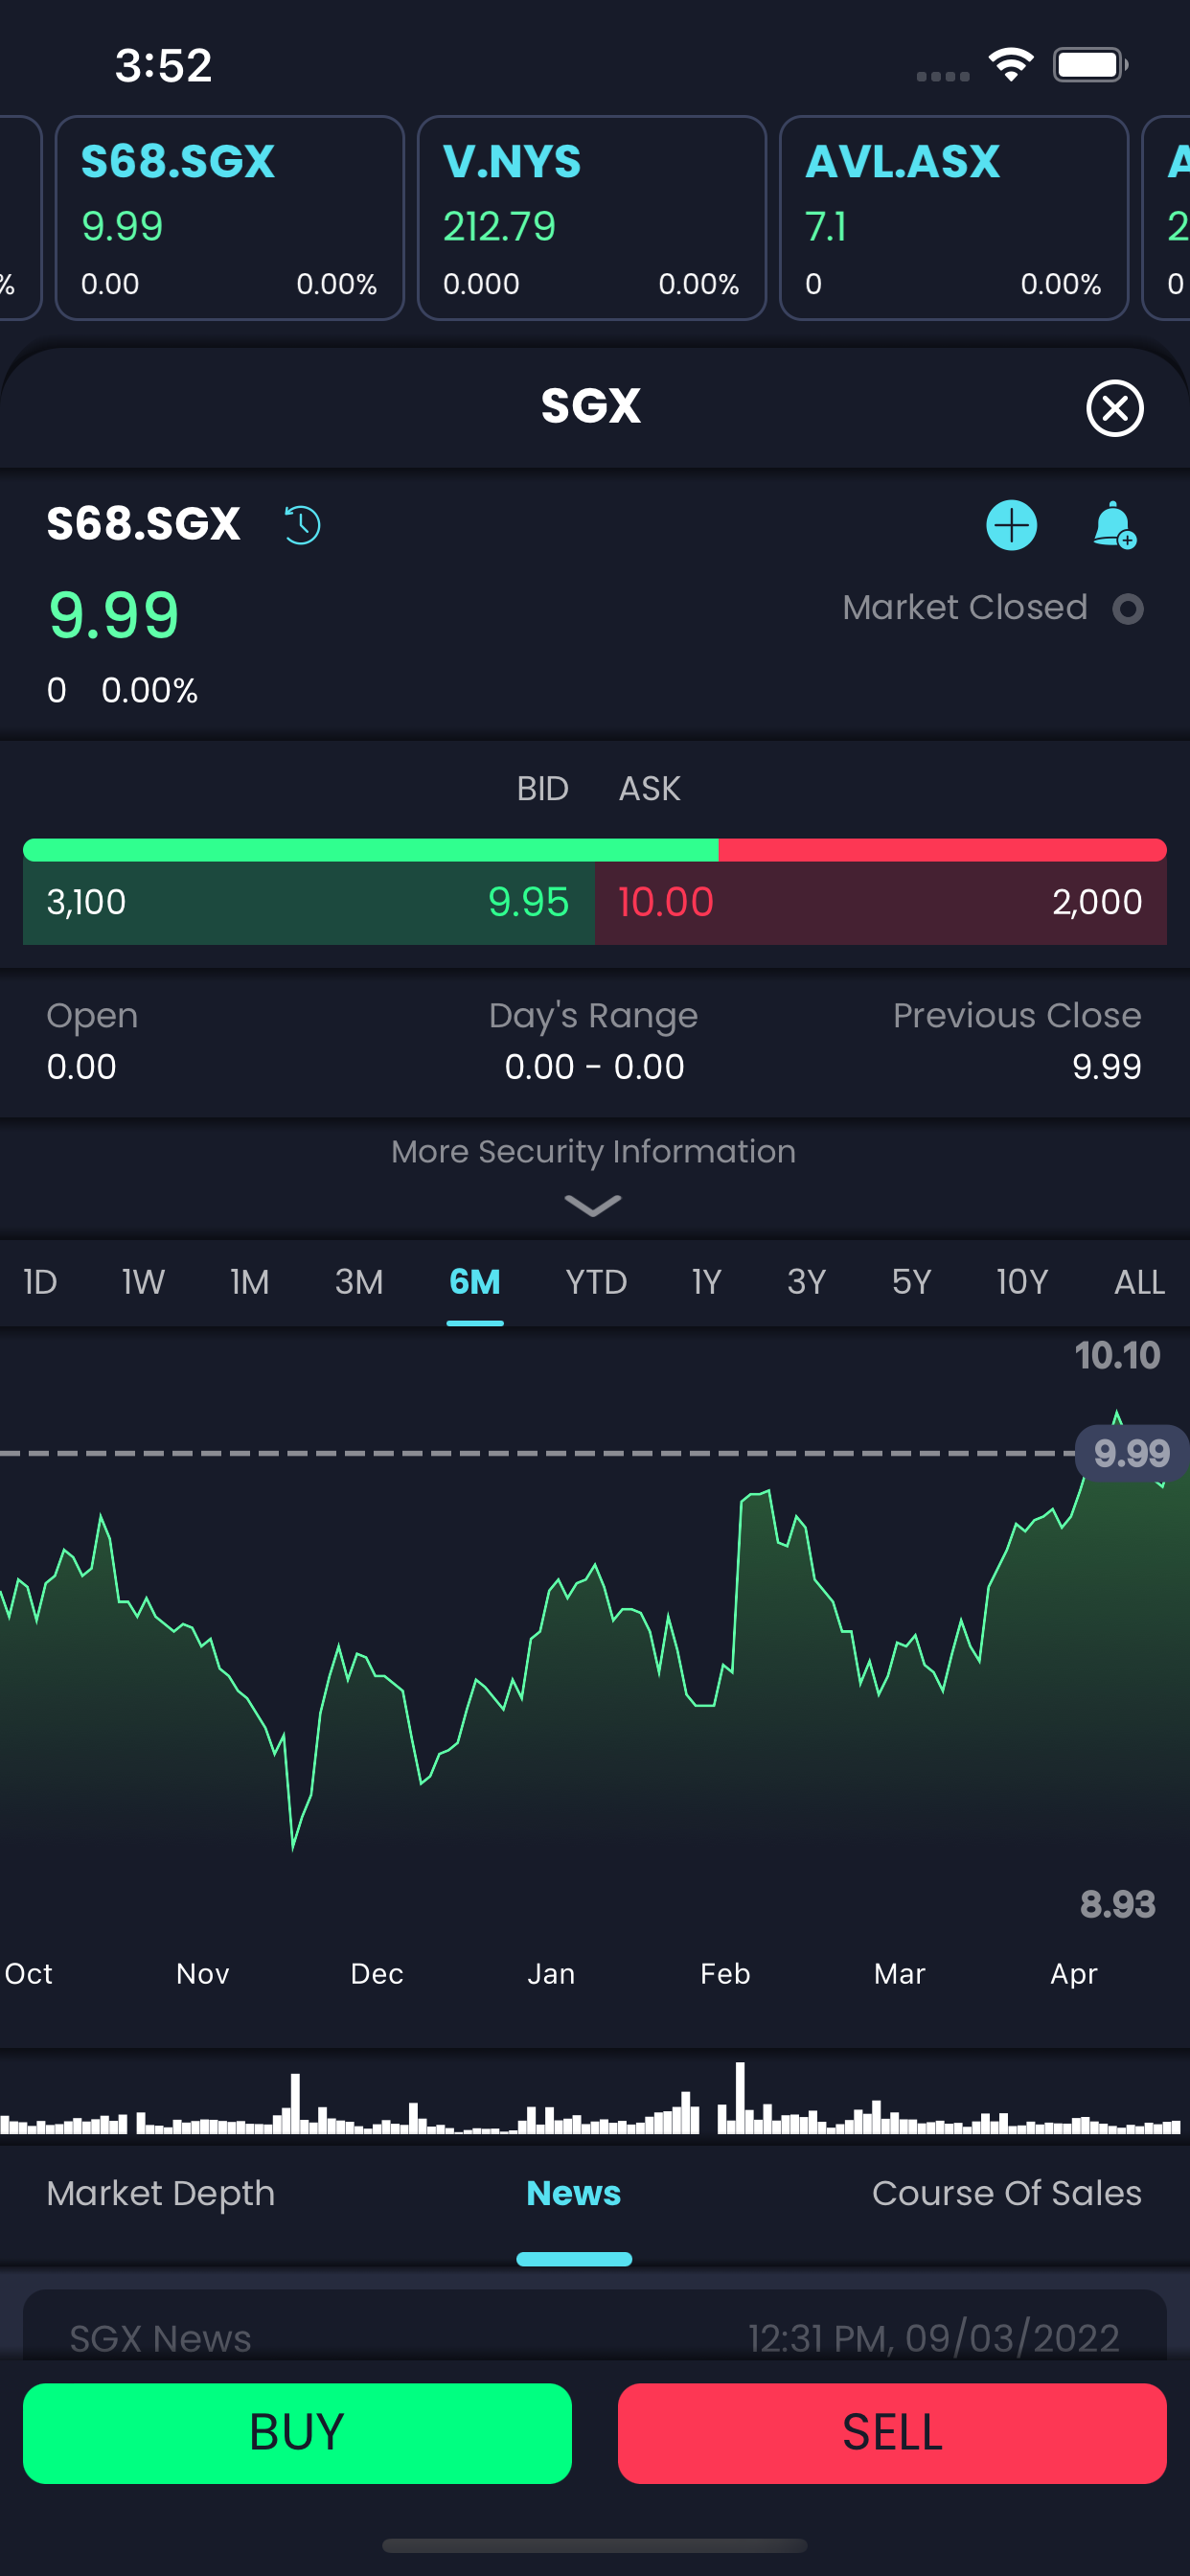Open the S68.SGX ticker card
1190x2576 pixels.
click(x=229, y=218)
